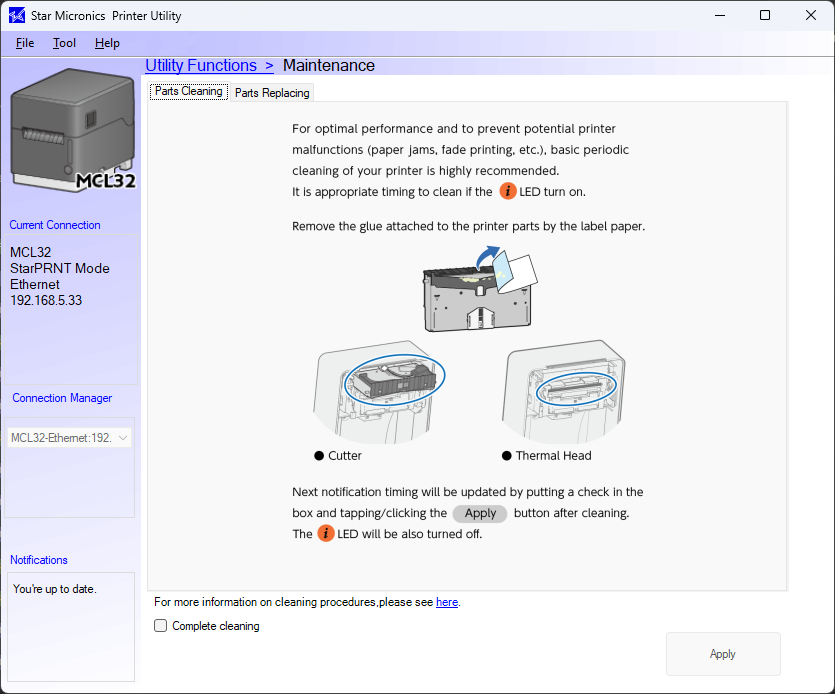Click the Apply button at bottom right
The image size is (835, 694).
click(723, 654)
